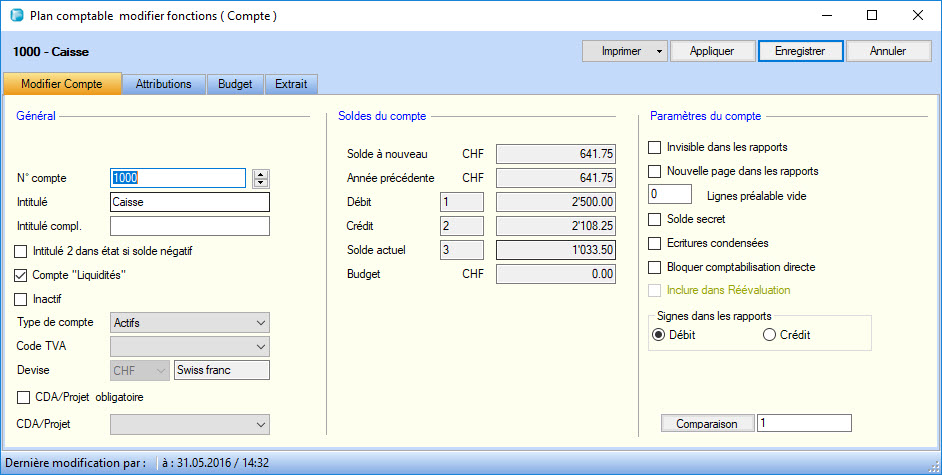Click the Comparaison button
The width and height of the screenshot is (942, 475).
click(x=707, y=424)
